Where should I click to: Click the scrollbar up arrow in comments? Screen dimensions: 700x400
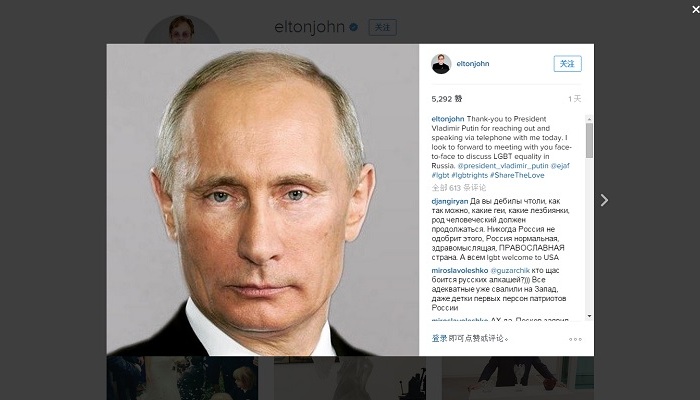coord(589,119)
